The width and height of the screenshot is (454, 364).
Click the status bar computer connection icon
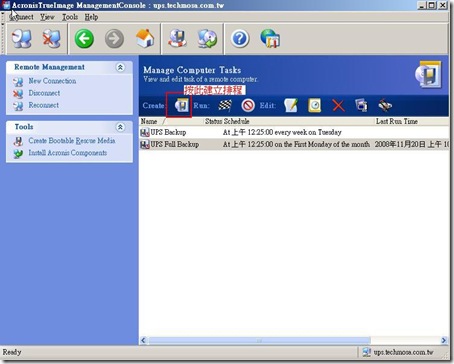[x=366, y=352]
